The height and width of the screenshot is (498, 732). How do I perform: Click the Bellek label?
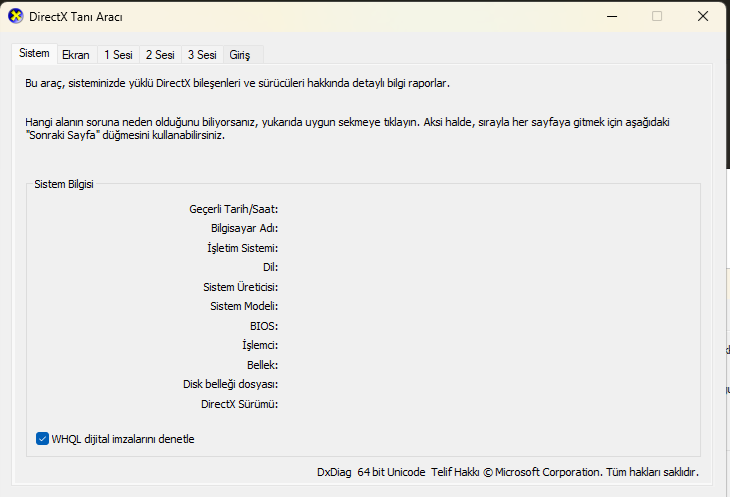[262, 365]
